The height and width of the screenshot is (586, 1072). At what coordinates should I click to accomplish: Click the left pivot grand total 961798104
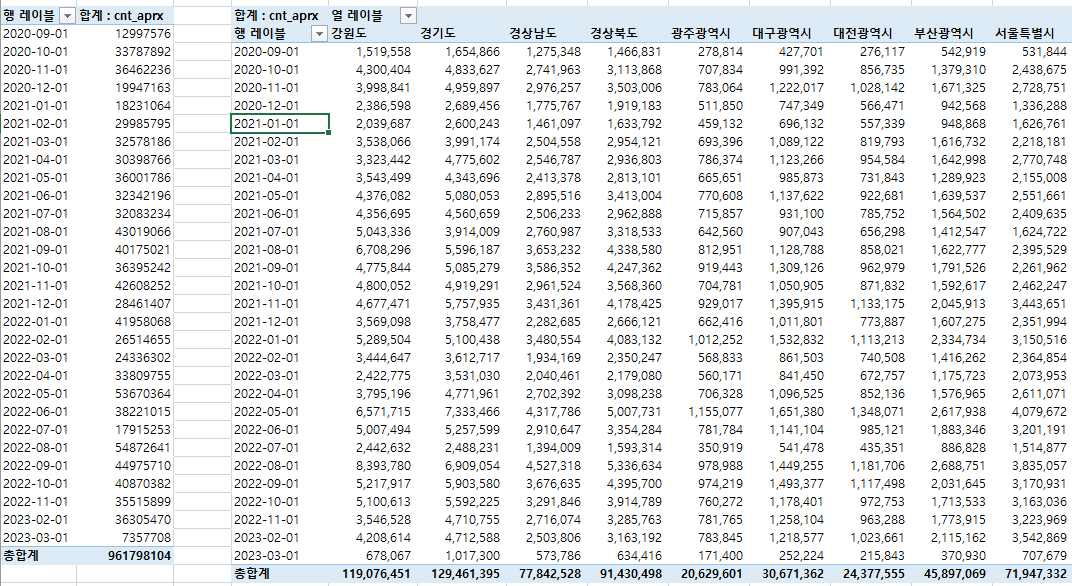click(139, 556)
